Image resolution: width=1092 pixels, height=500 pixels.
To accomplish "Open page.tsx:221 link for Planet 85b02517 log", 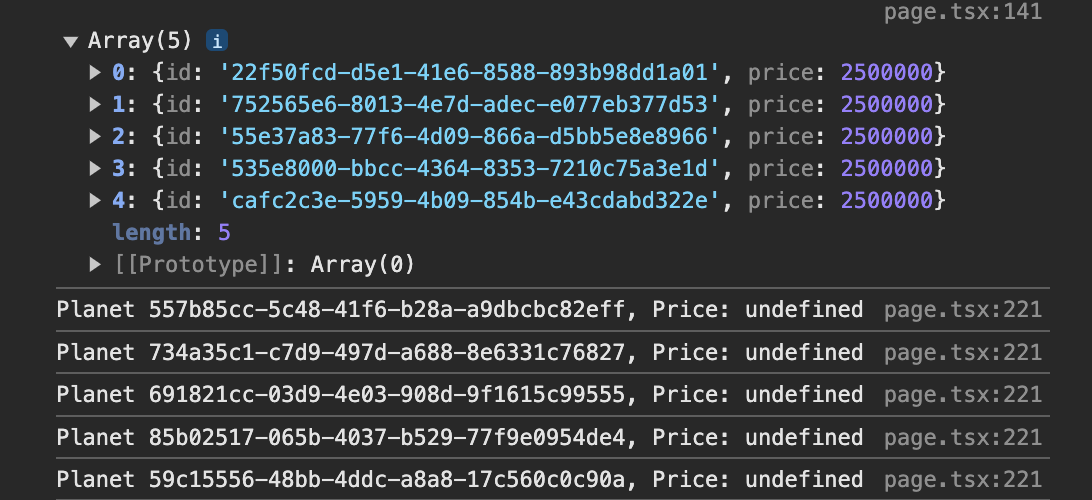I will click(x=962, y=437).
